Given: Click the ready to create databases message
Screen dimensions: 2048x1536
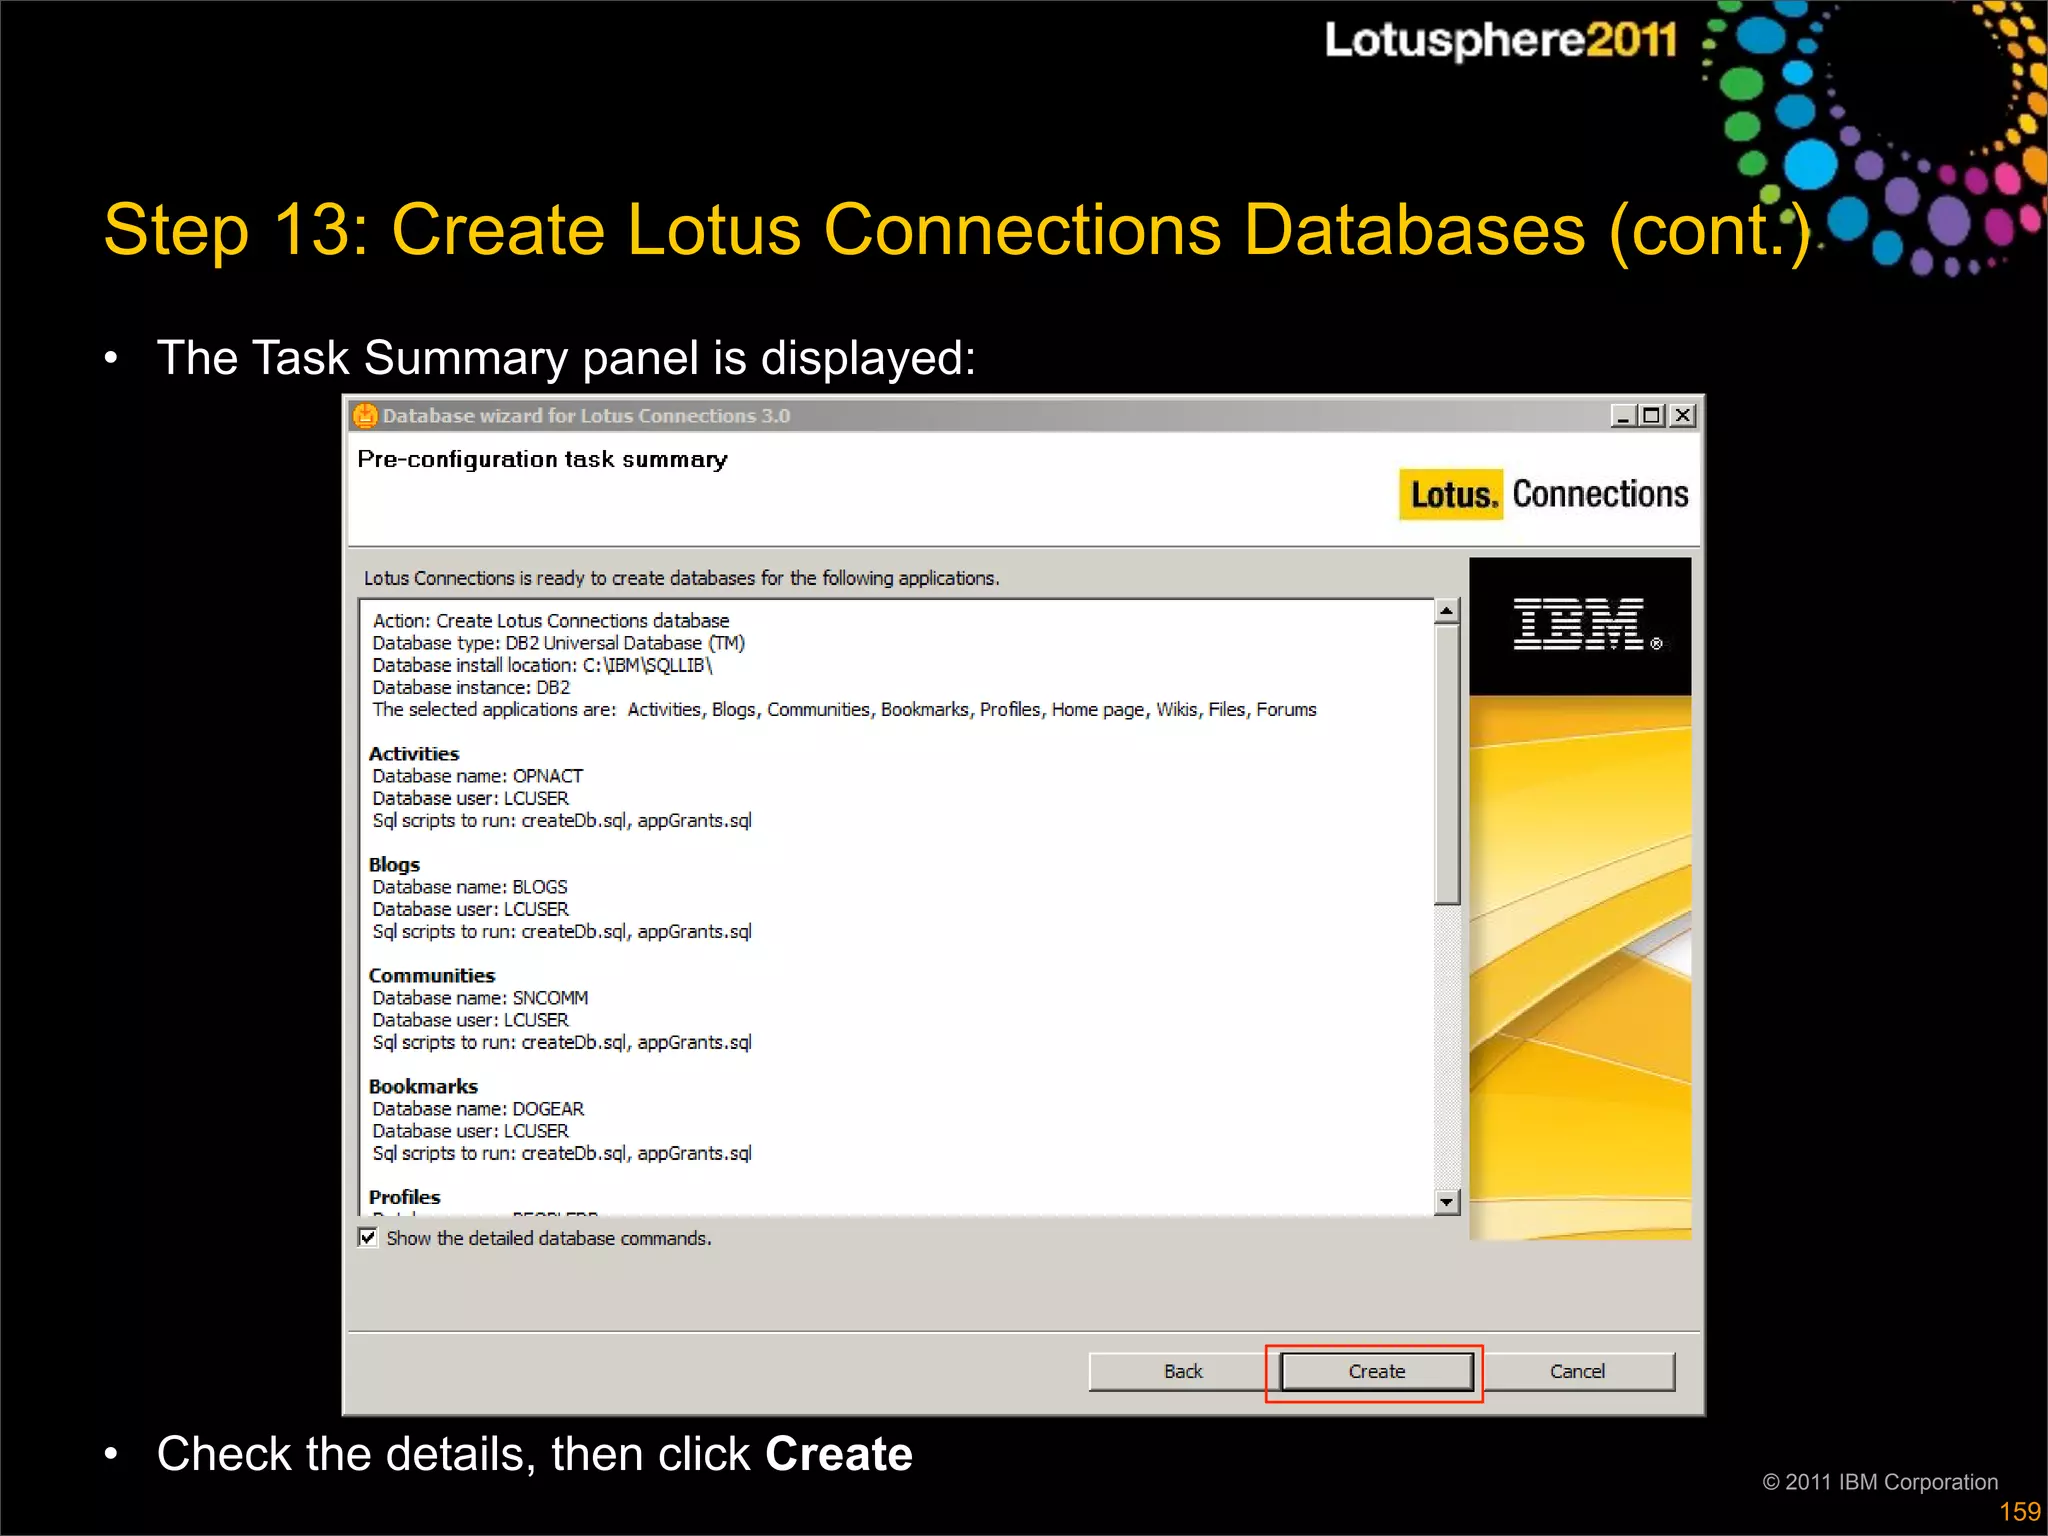Looking at the screenshot, I should pyautogui.click(x=681, y=578).
